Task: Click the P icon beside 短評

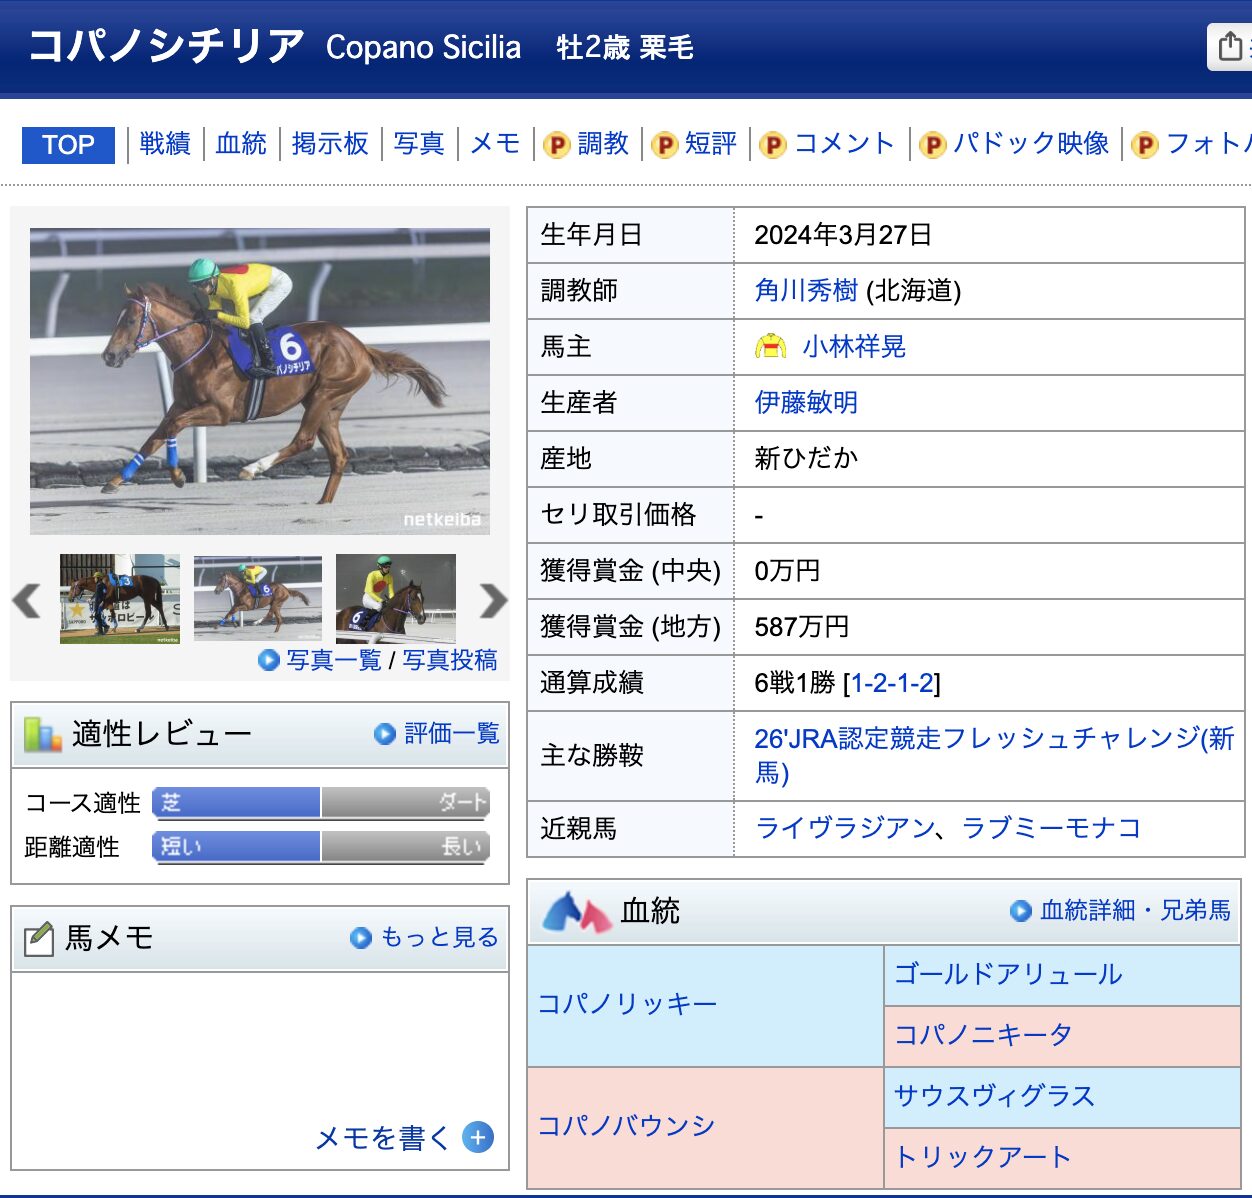Action: pos(665,146)
